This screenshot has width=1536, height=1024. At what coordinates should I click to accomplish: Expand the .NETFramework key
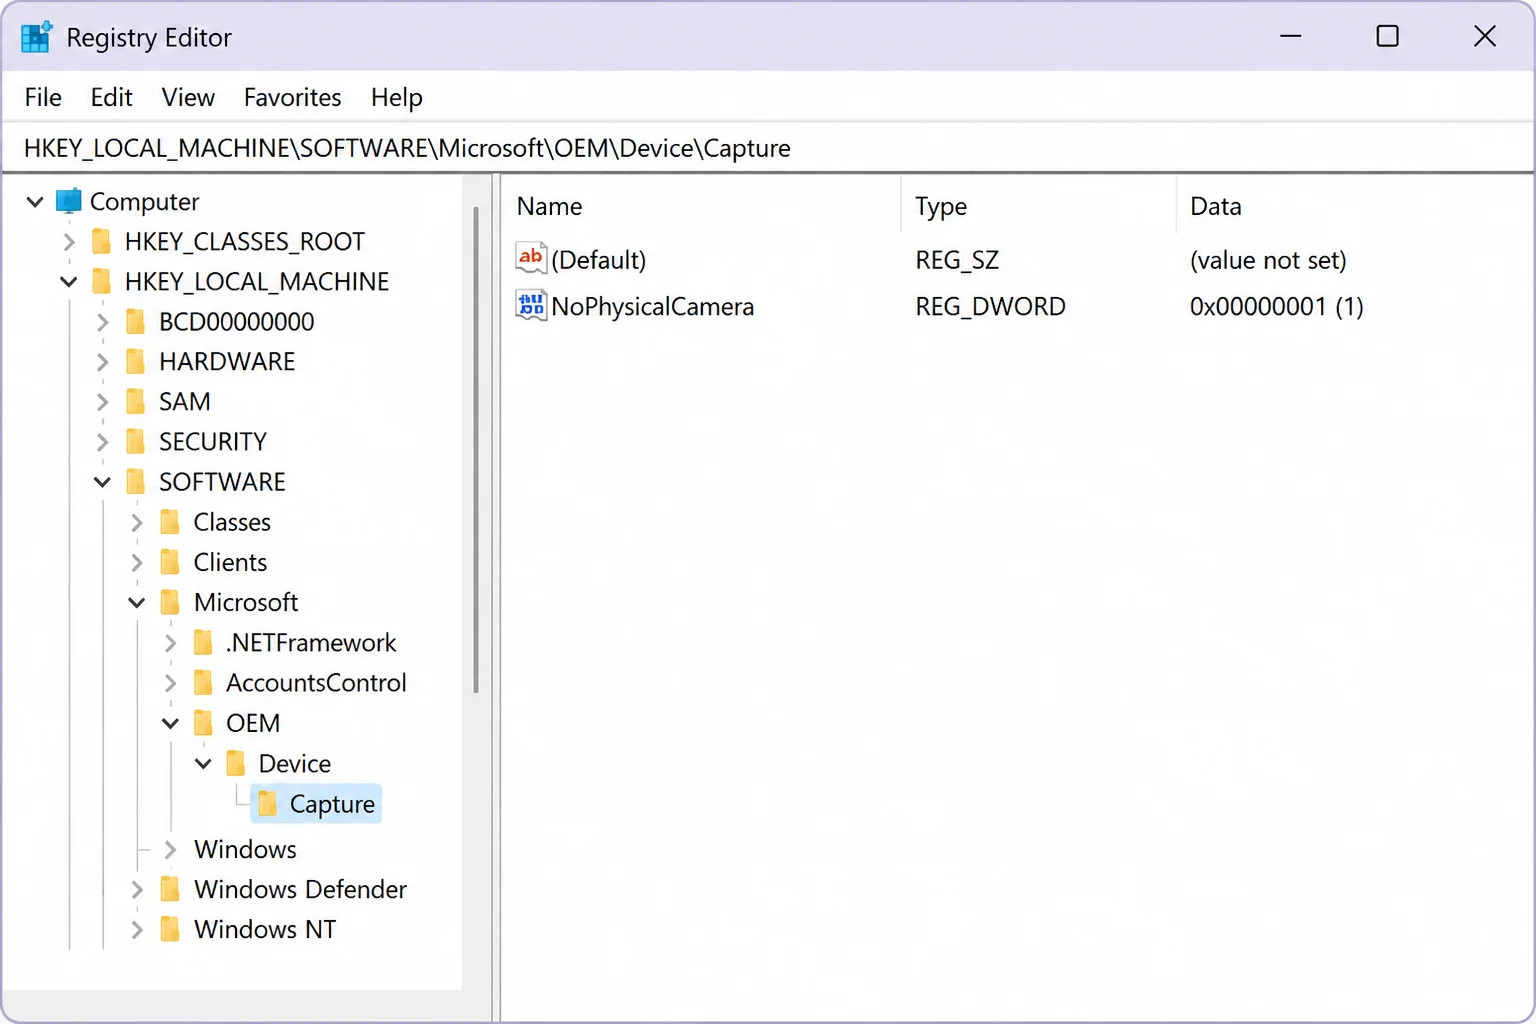(x=170, y=642)
